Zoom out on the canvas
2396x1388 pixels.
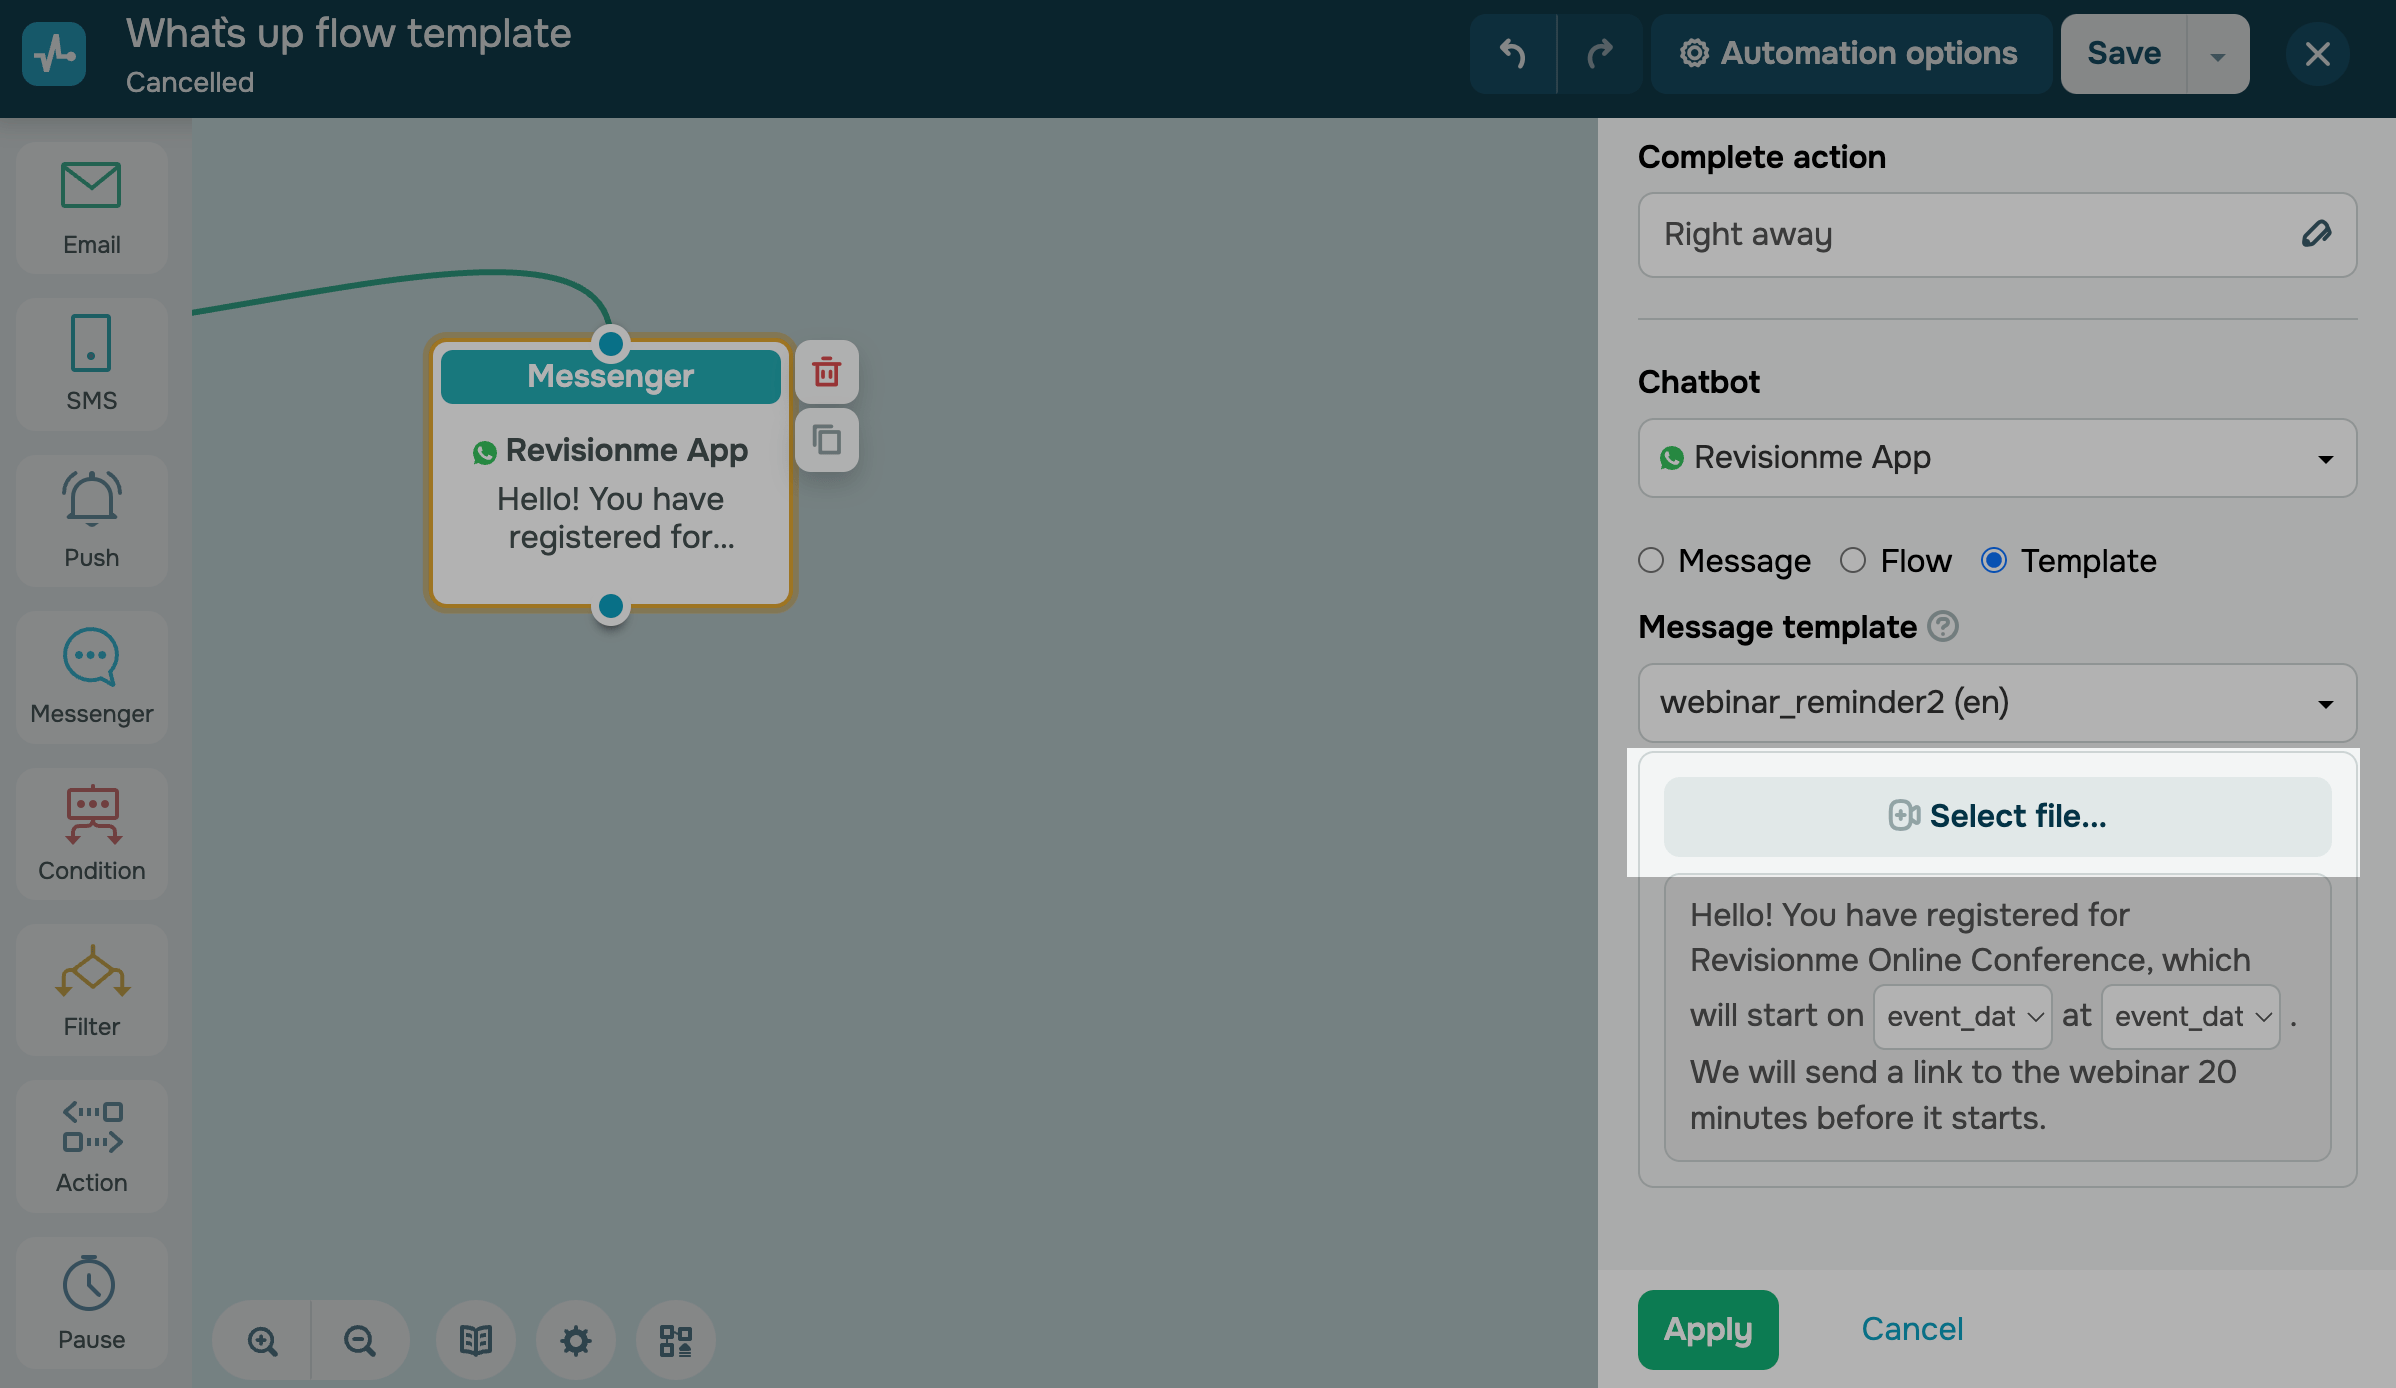[x=359, y=1340]
